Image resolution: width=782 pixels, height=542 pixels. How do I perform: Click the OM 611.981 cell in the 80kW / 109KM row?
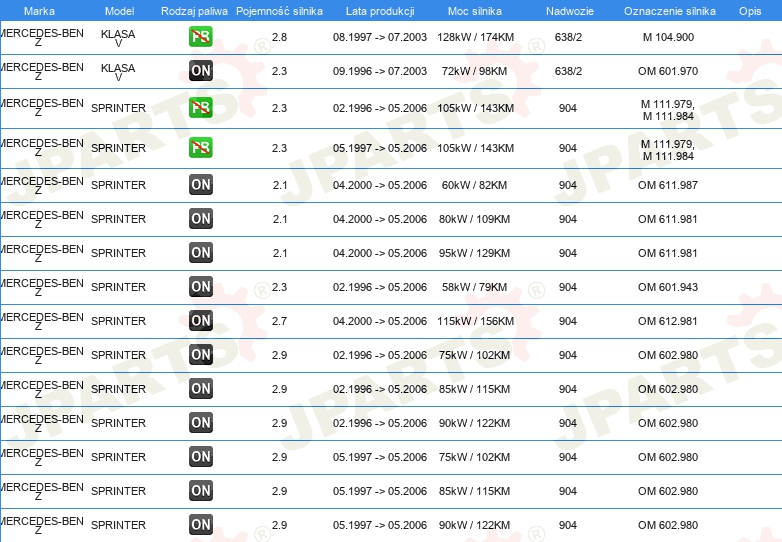[x=668, y=219]
